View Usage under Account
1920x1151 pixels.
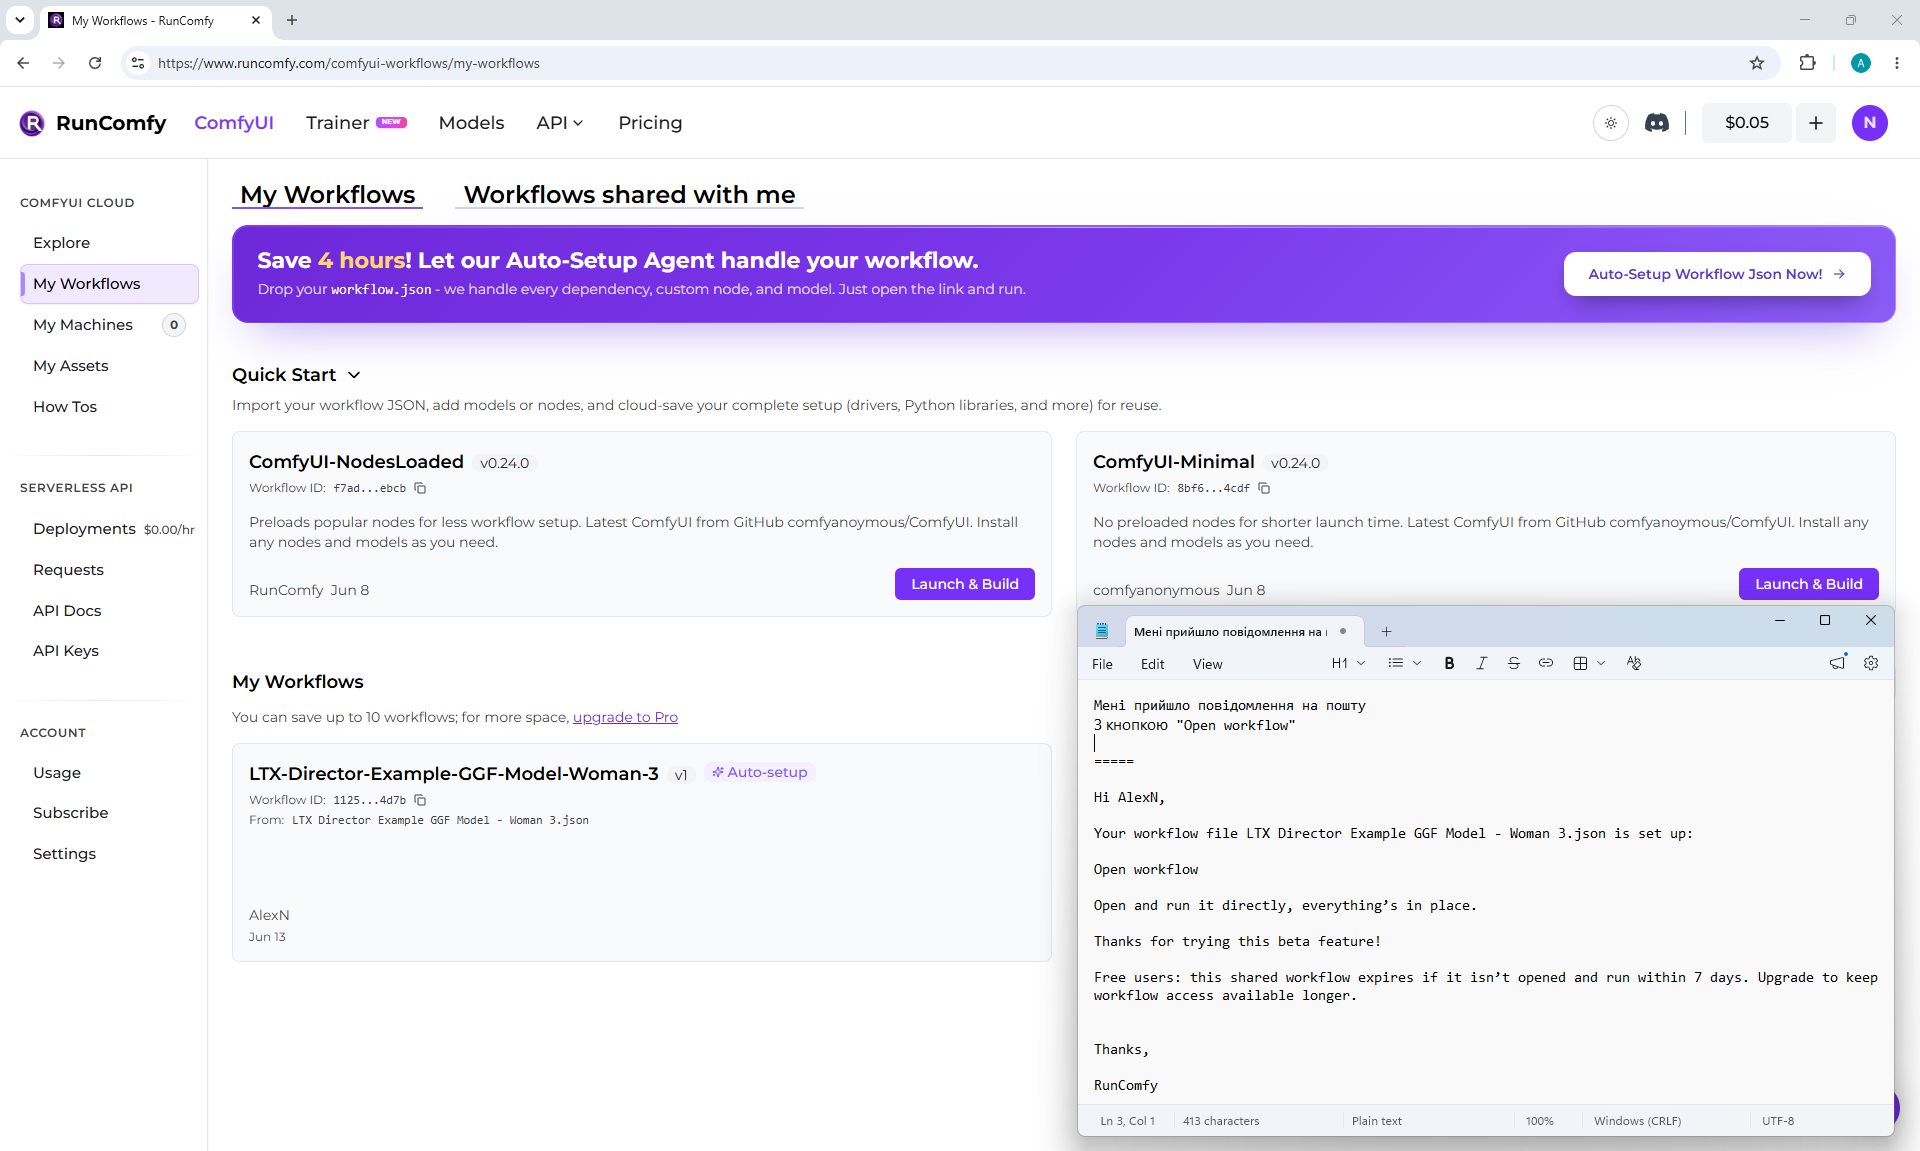[57, 773]
